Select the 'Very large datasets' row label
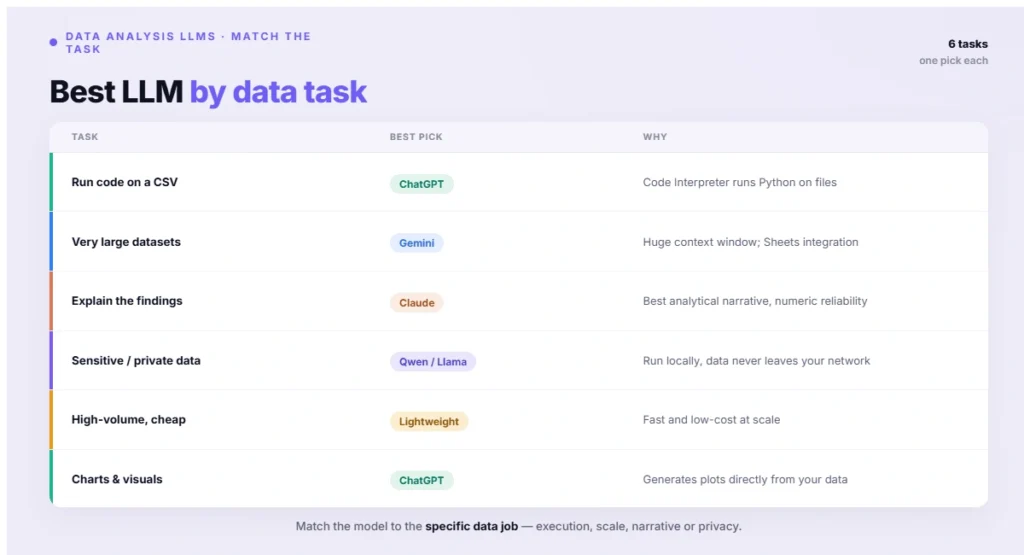This screenshot has width=1024, height=555. coord(126,242)
